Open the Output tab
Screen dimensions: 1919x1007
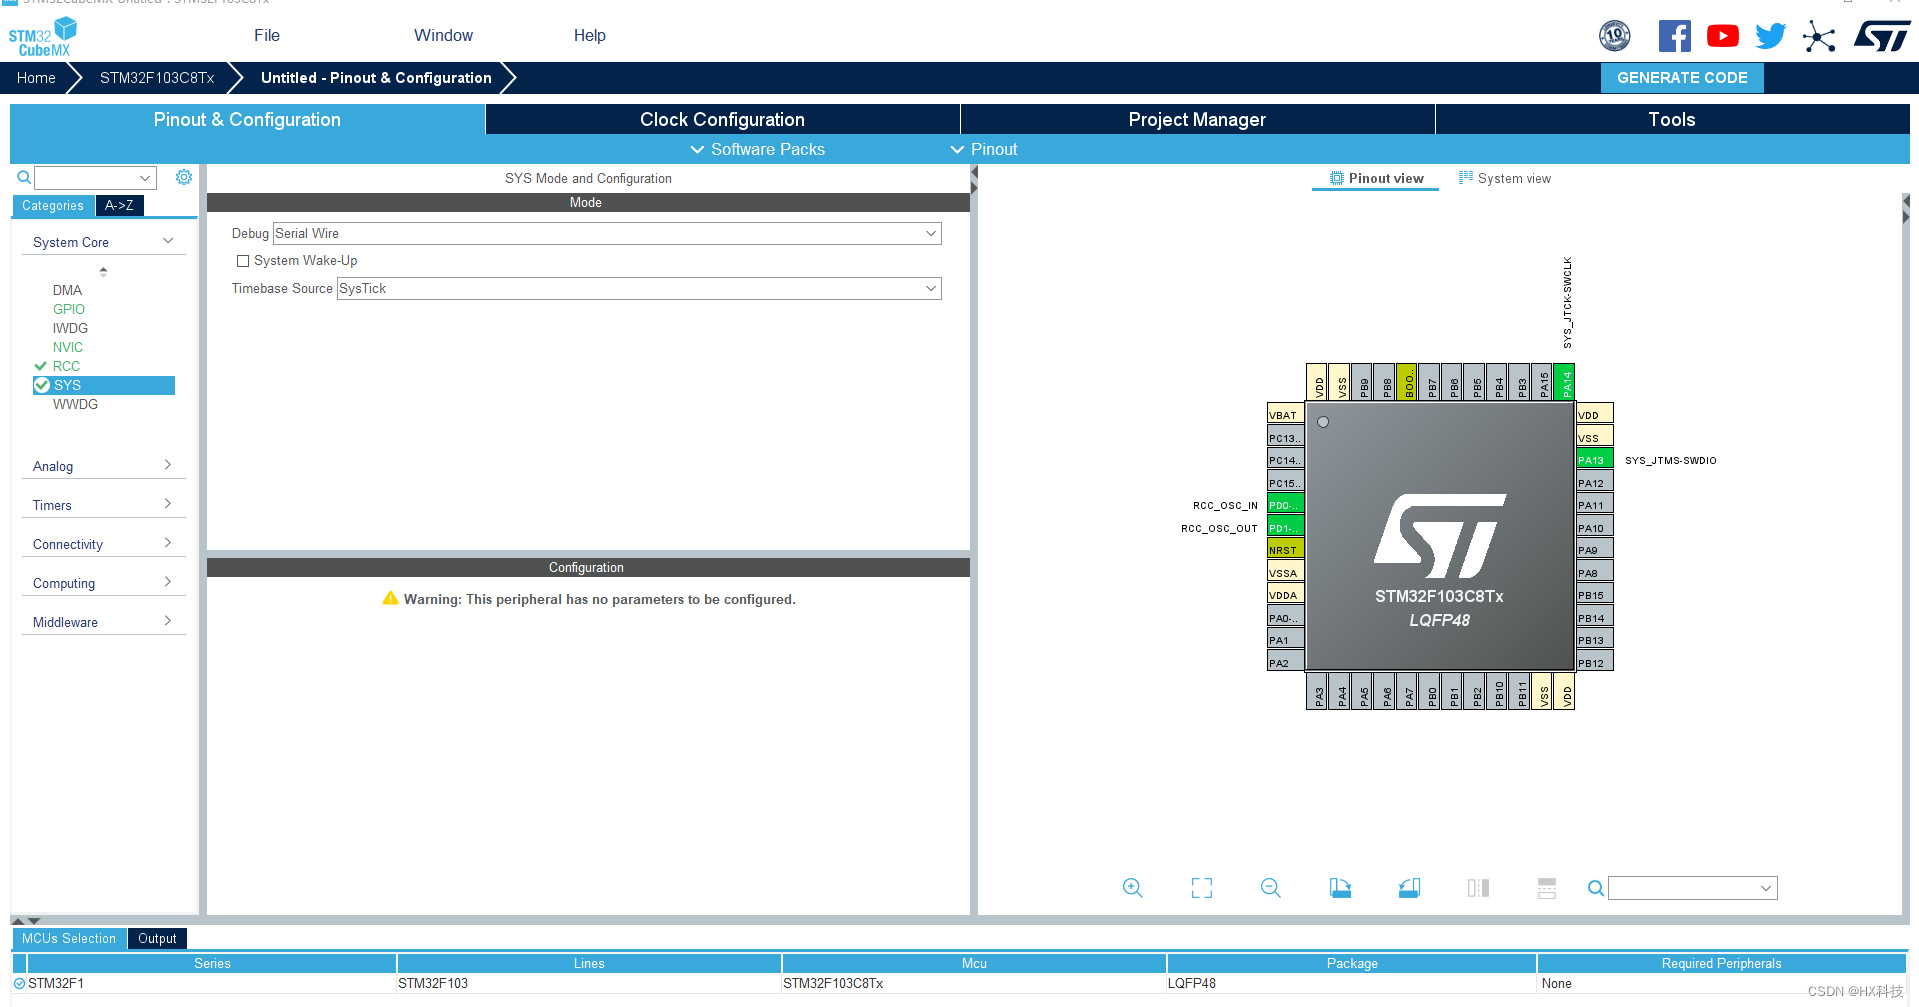pos(157,938)
